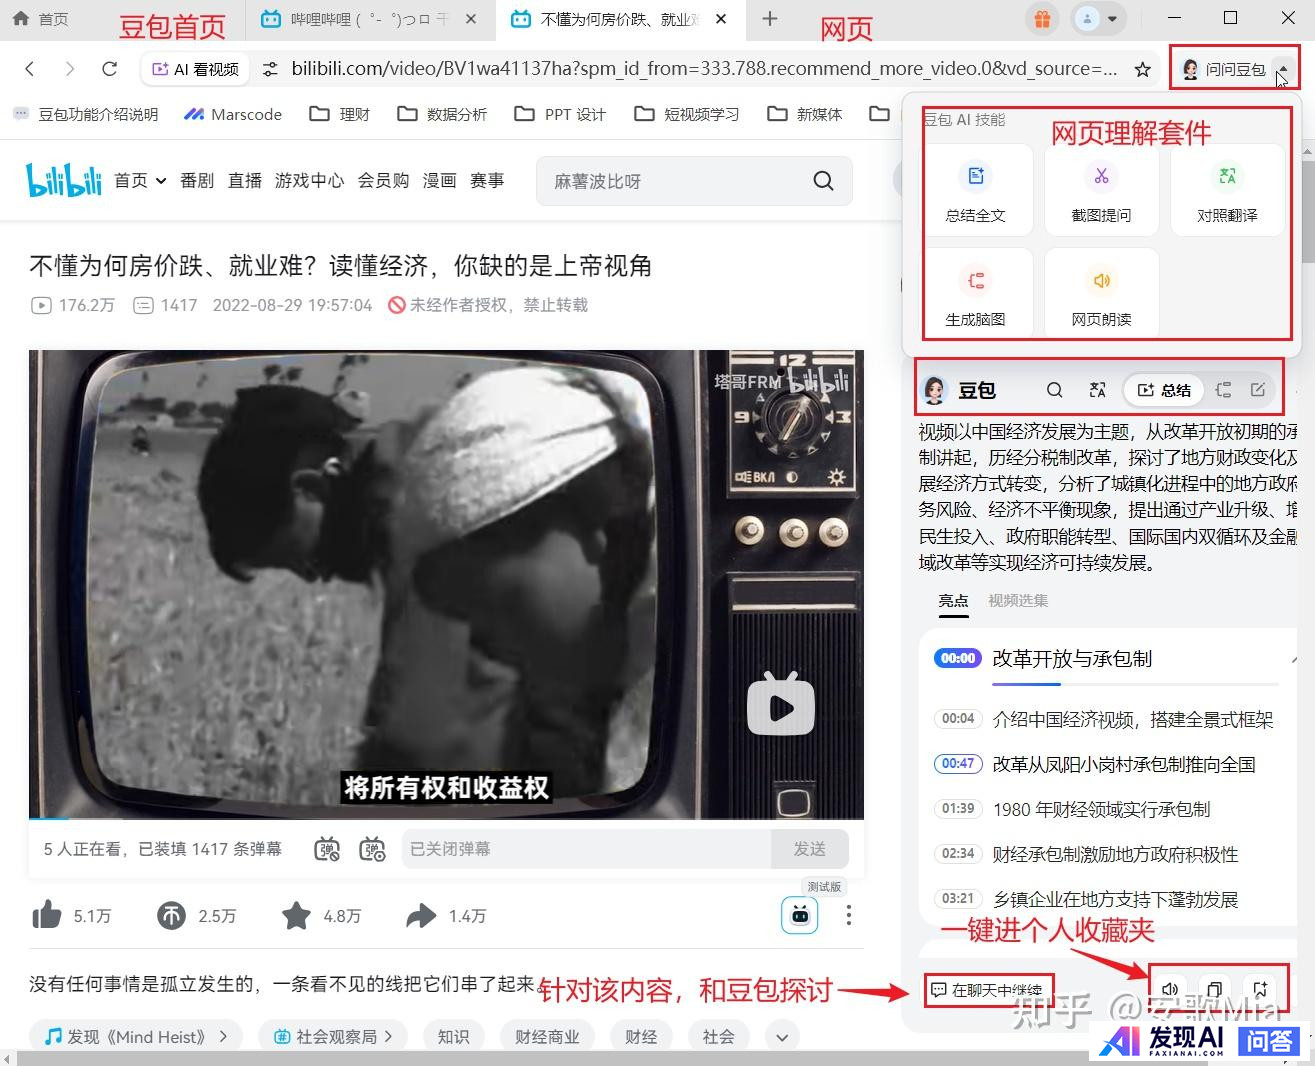Give a coin using the coin icon
This screenshot has height=1066, width=1315.
(171, 915)
